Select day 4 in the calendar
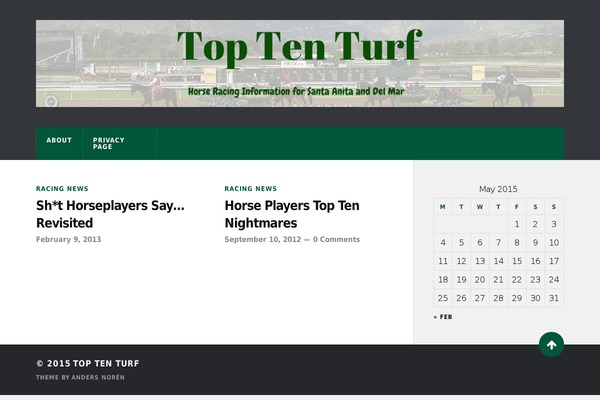This screenshot has height=400, width=600. pos(443,243)
